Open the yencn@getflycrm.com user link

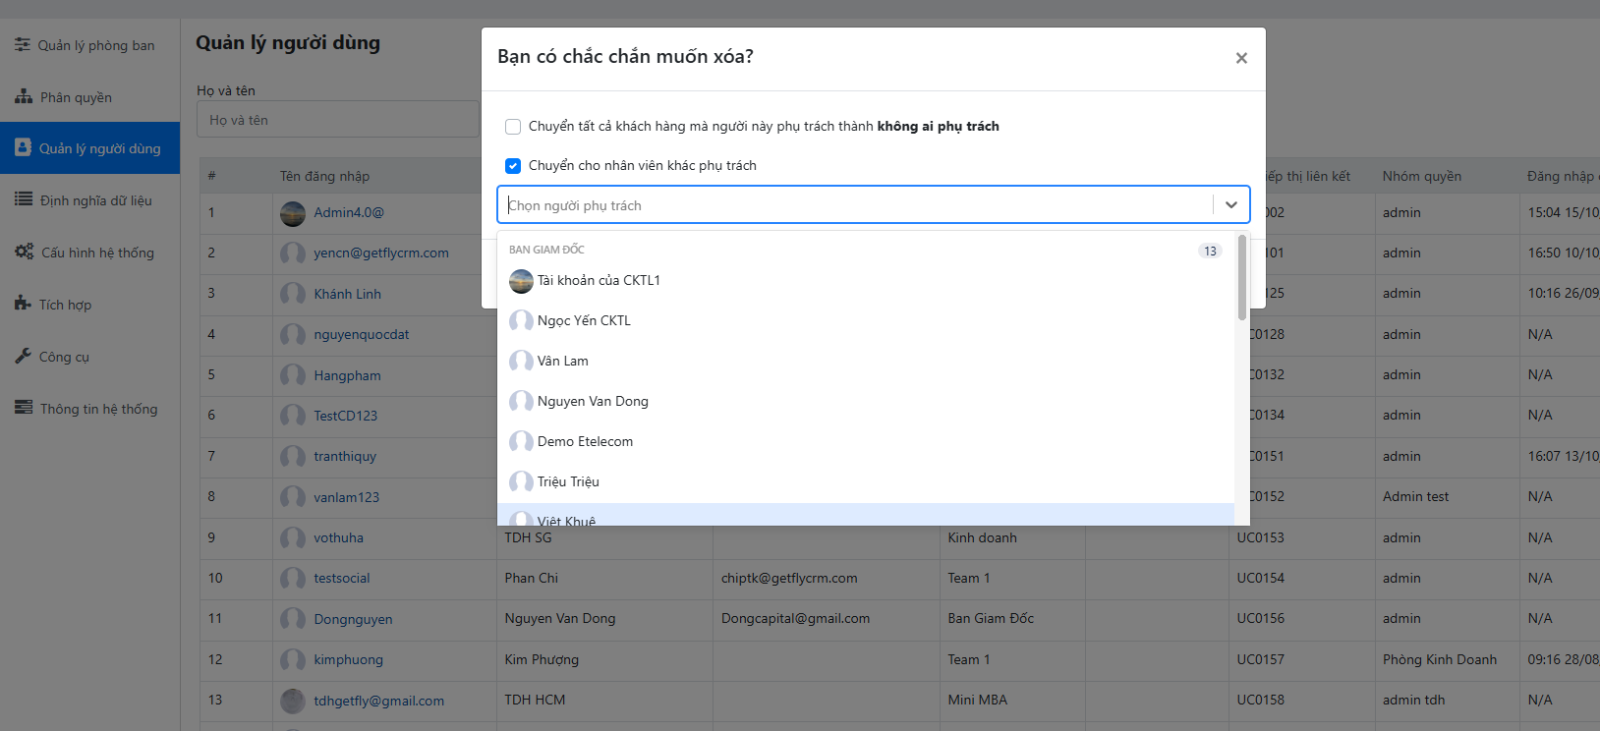[381, 253]
